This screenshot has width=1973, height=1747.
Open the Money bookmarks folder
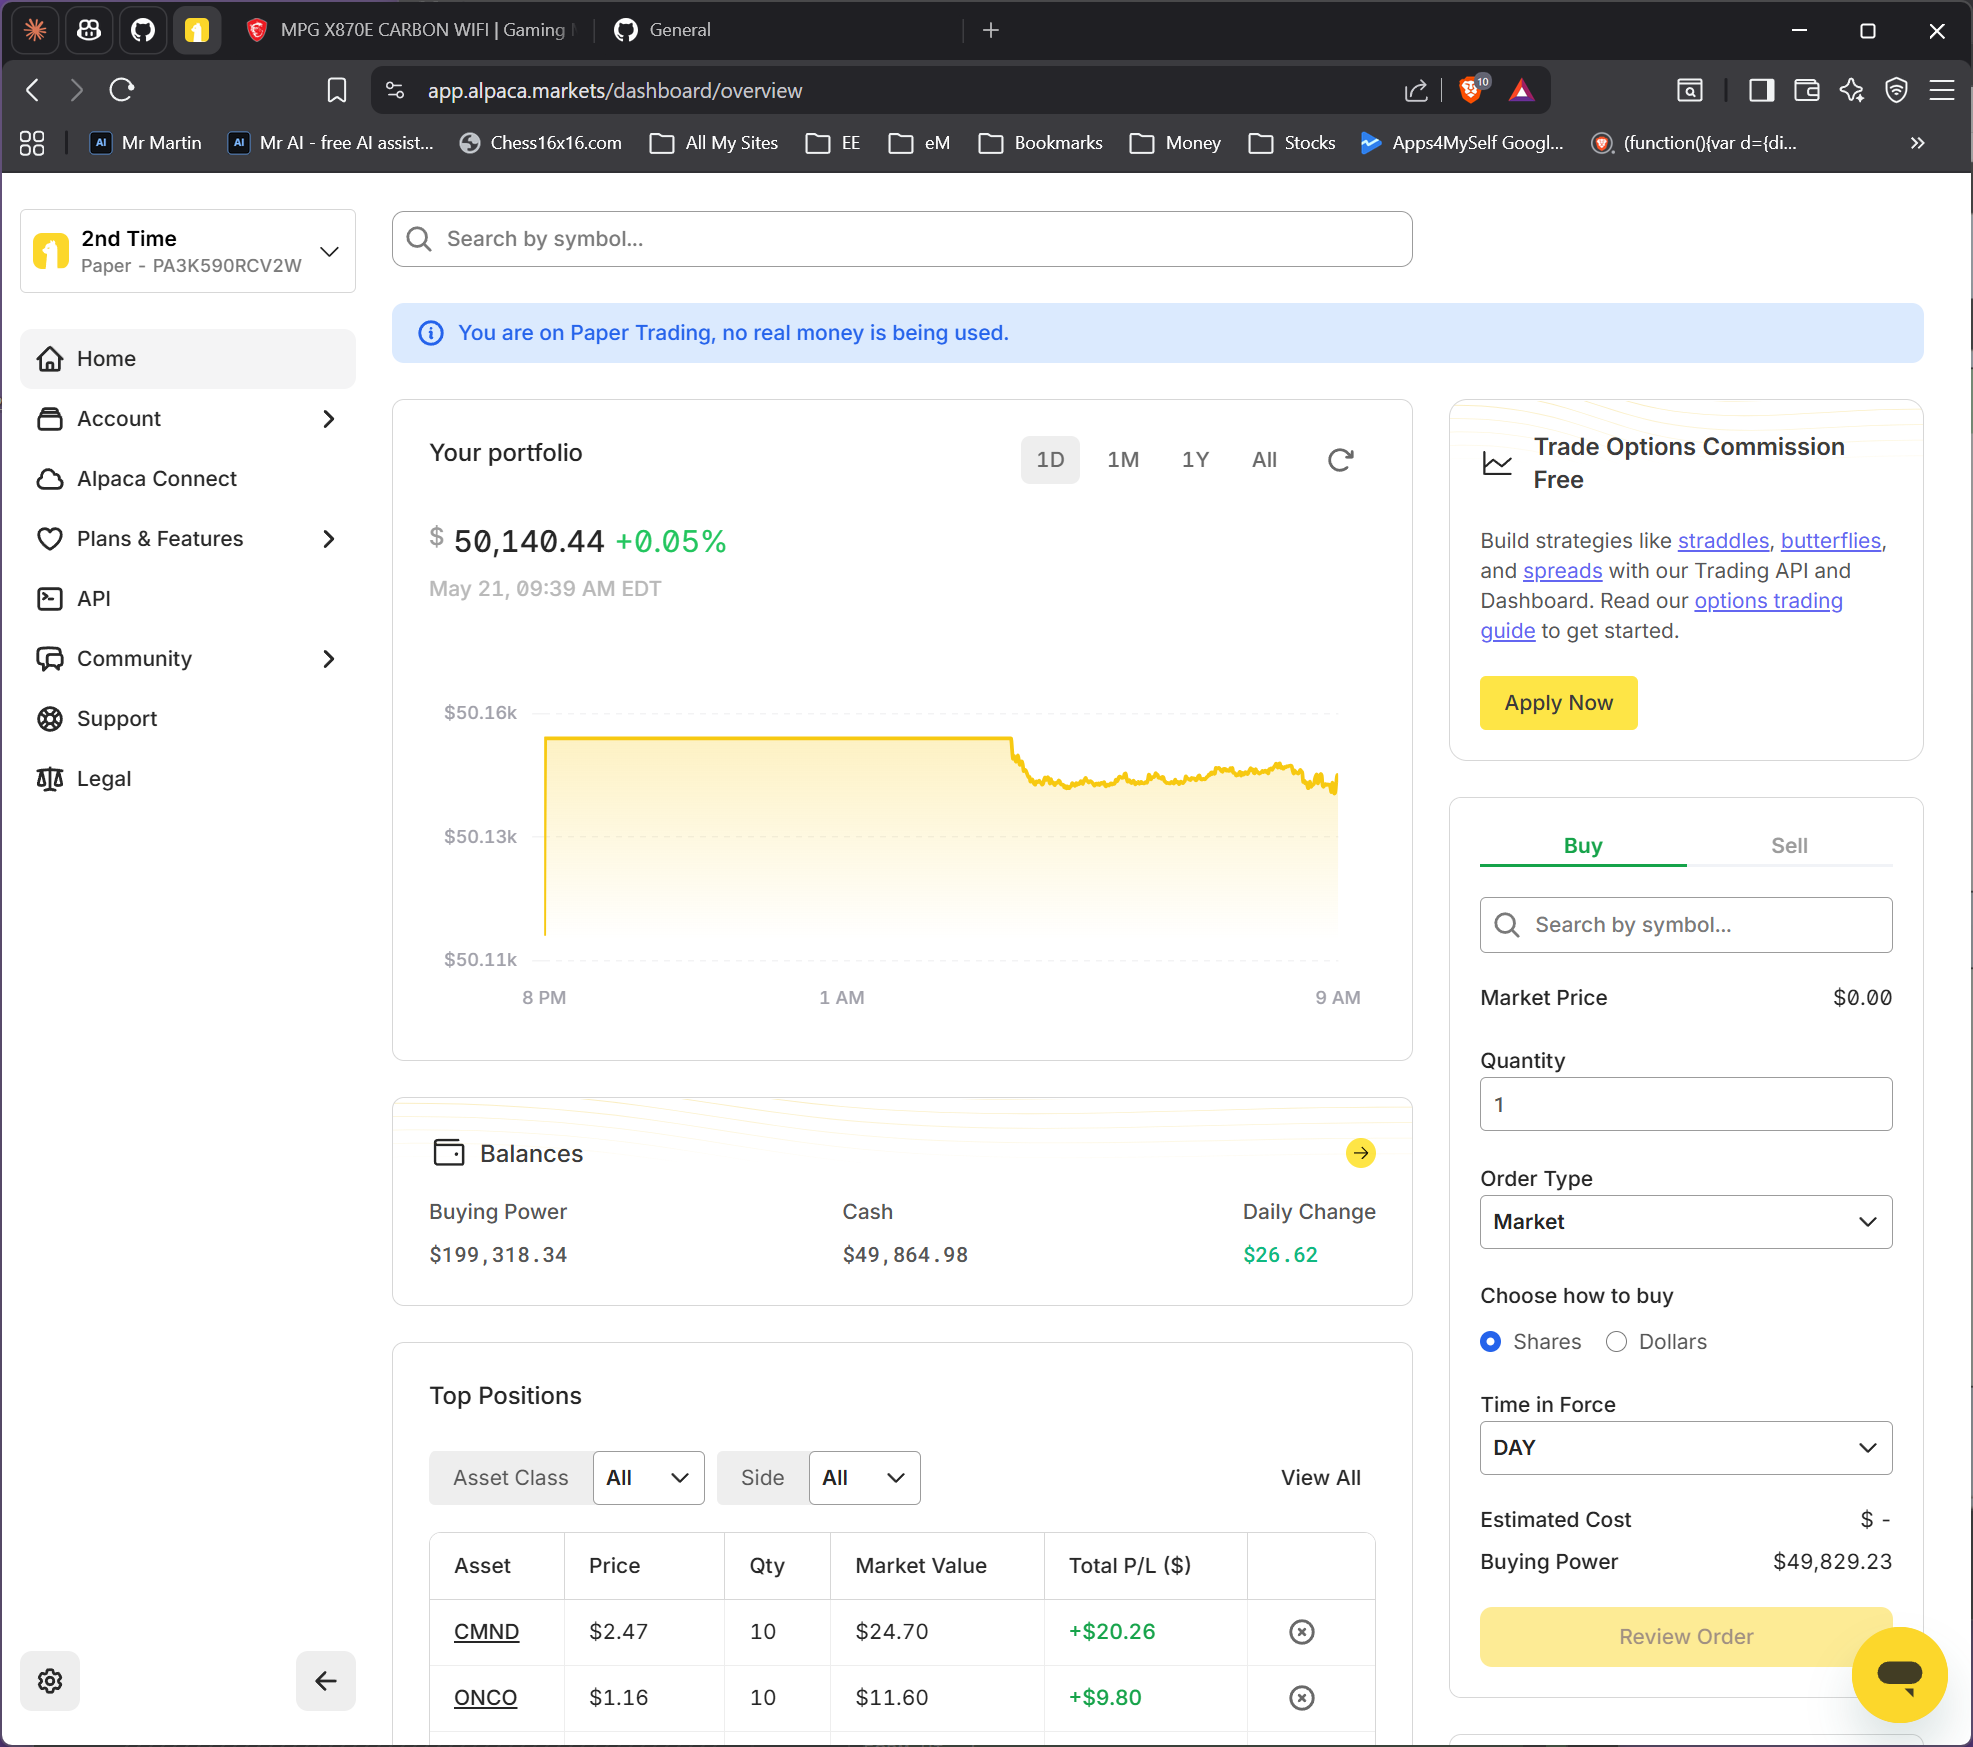1175,143
